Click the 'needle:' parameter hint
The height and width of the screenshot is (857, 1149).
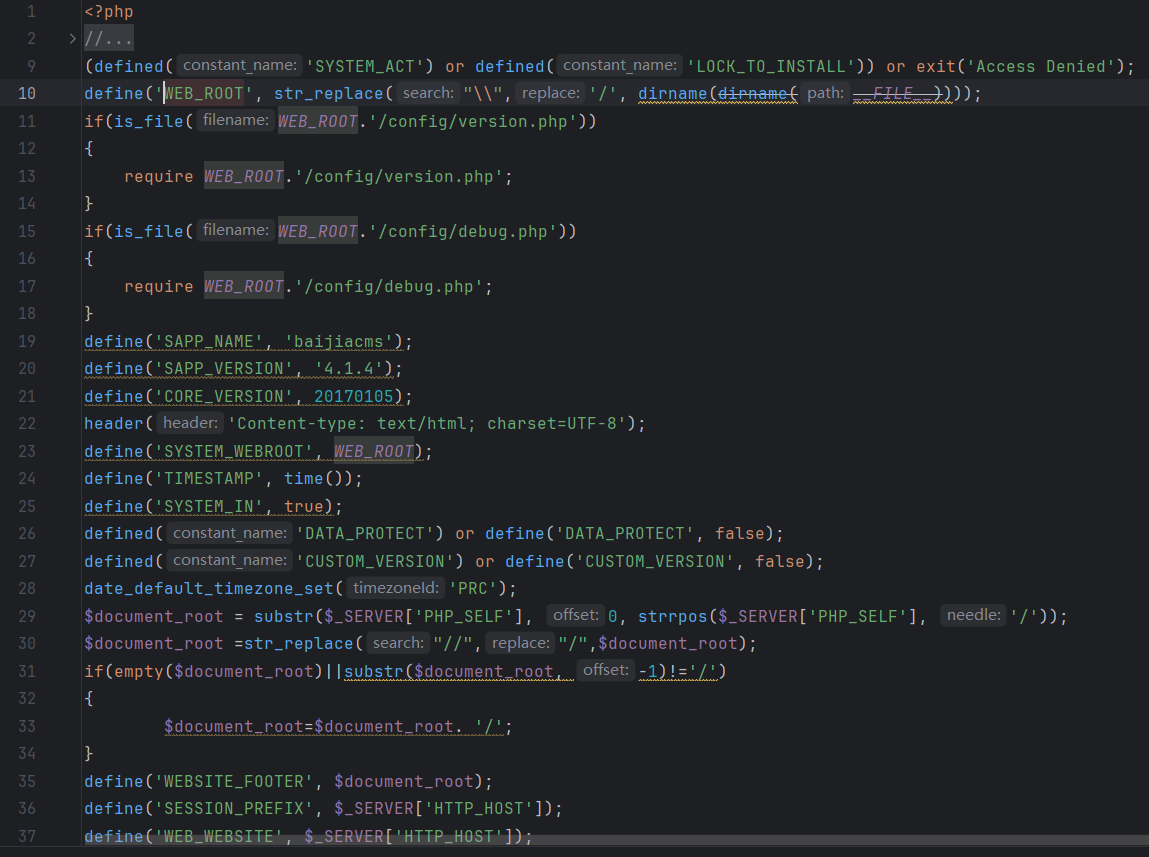coord(973,616)
